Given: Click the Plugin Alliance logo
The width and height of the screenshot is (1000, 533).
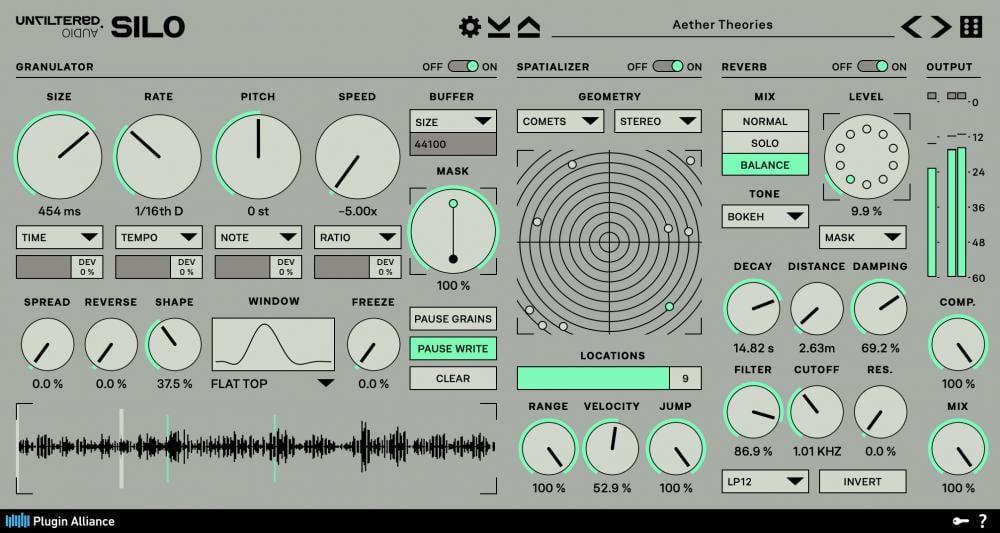Looking at the screenshot, I should click(x=60, y=521).
